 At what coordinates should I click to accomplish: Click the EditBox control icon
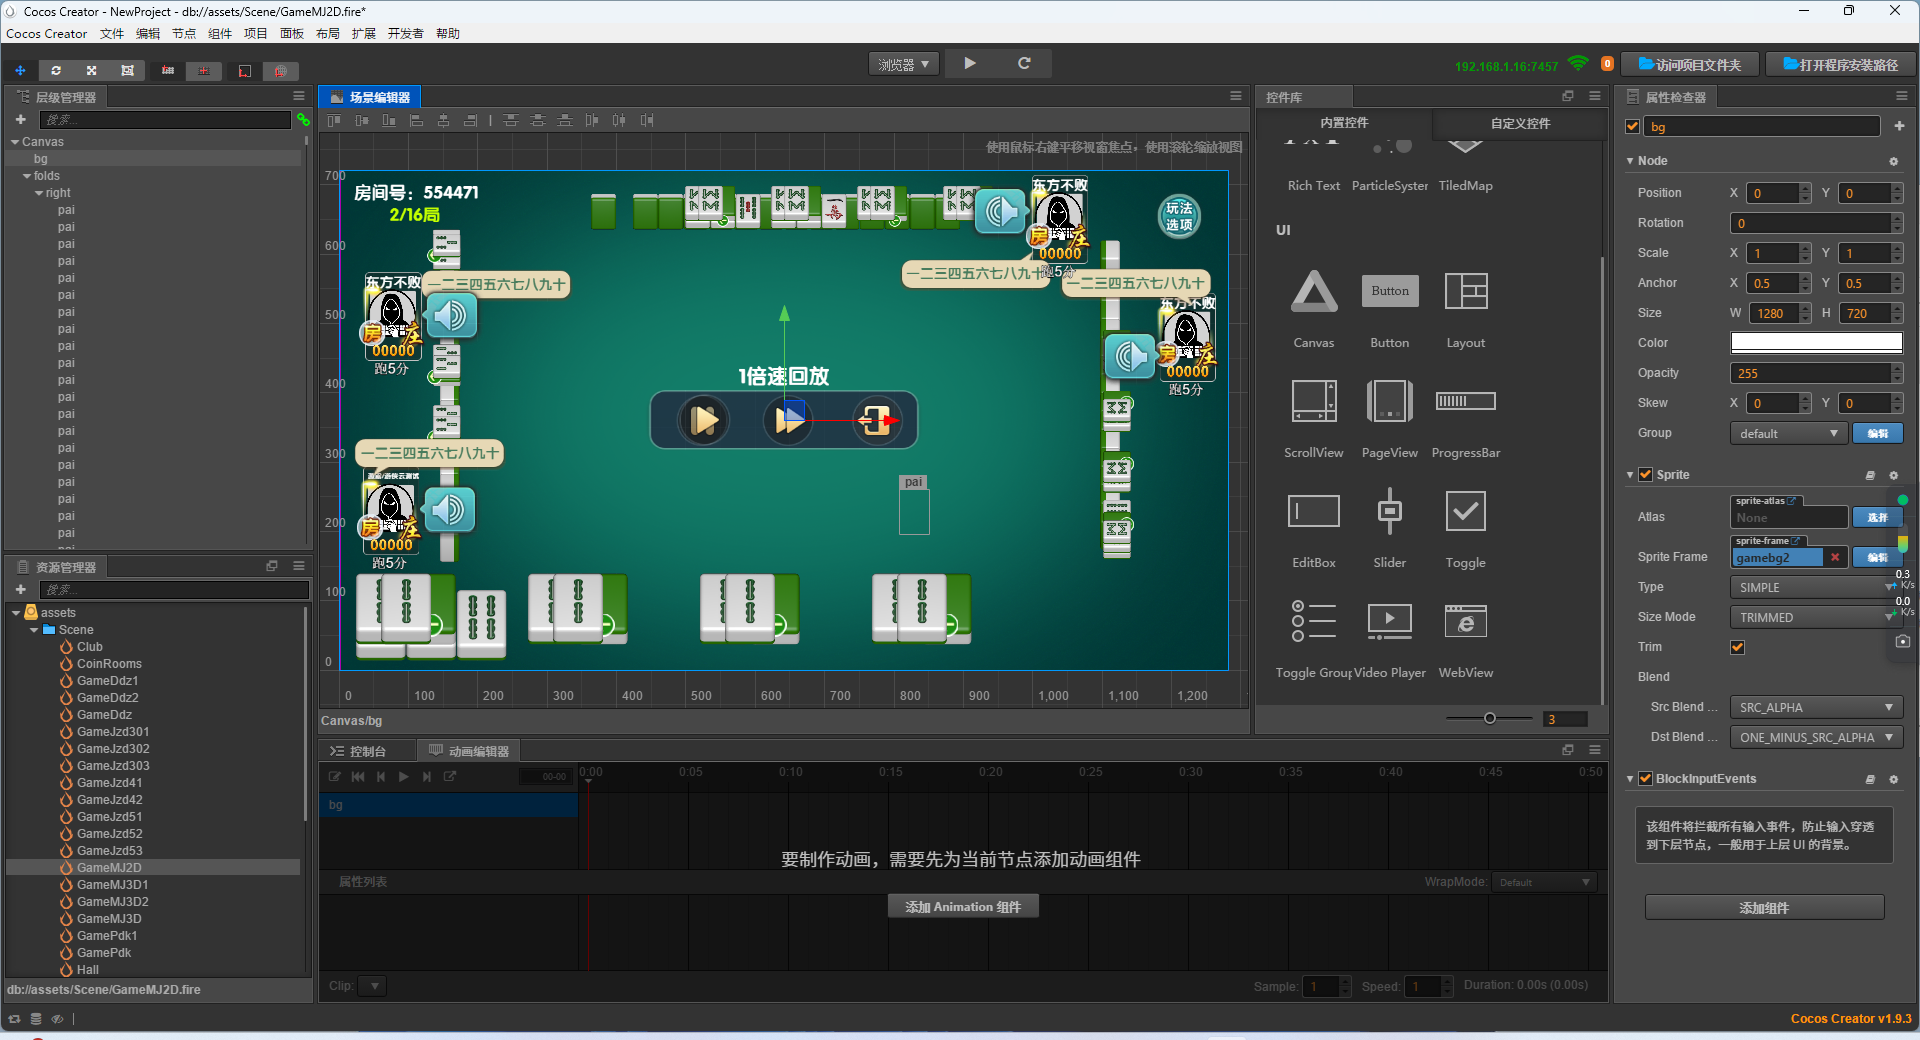[x=1313, y=511]
